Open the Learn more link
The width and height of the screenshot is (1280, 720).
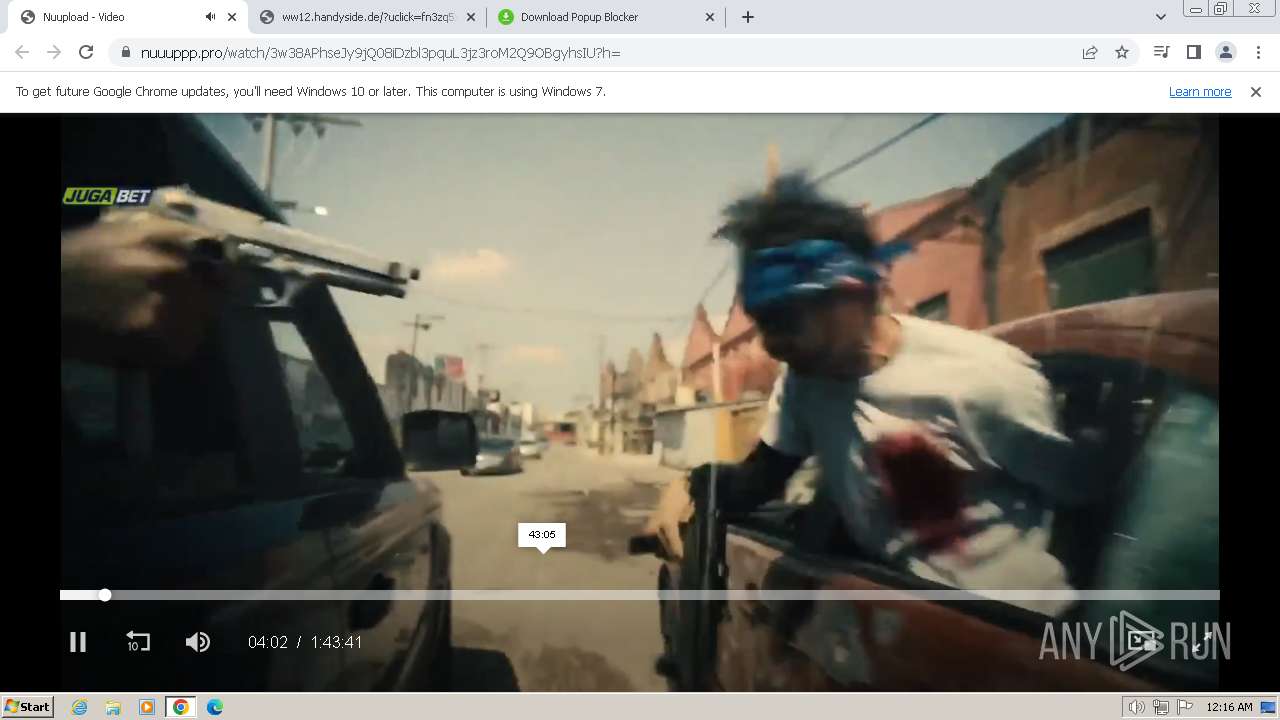(x=1200, y=91)
